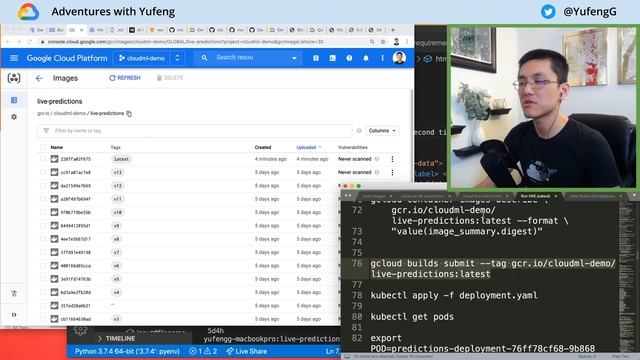Expand the search bar dropdown arrow

click(294, 58)
